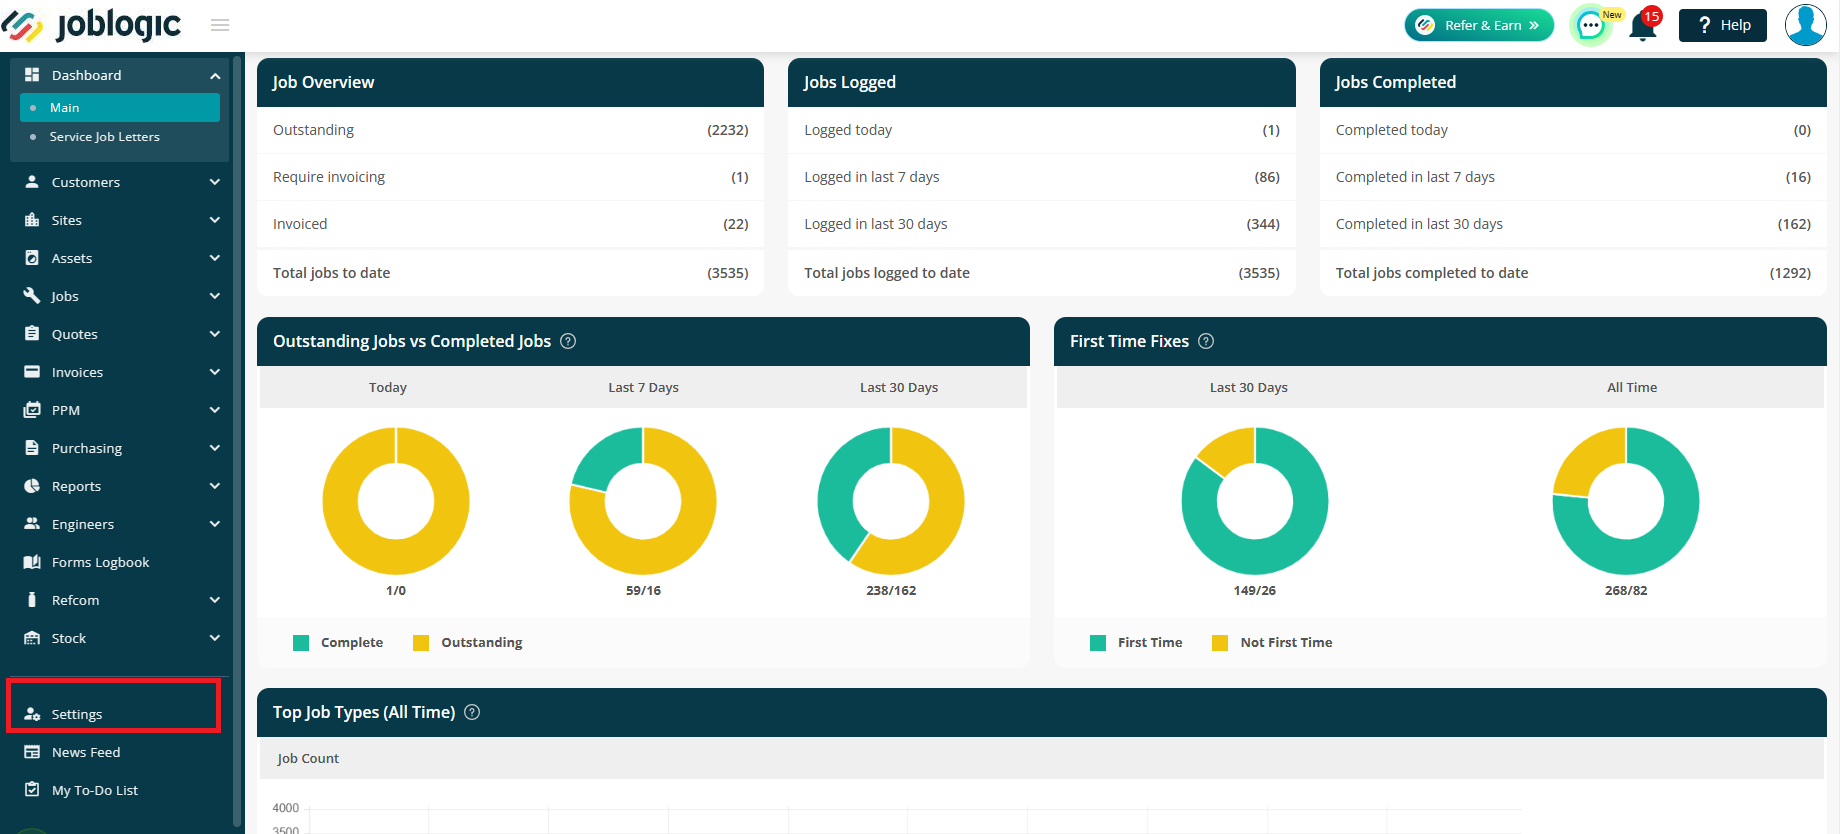This screenshot has height=834, width=1840.
Task: Click the Sites building icon
Action: tap(32, 220)
